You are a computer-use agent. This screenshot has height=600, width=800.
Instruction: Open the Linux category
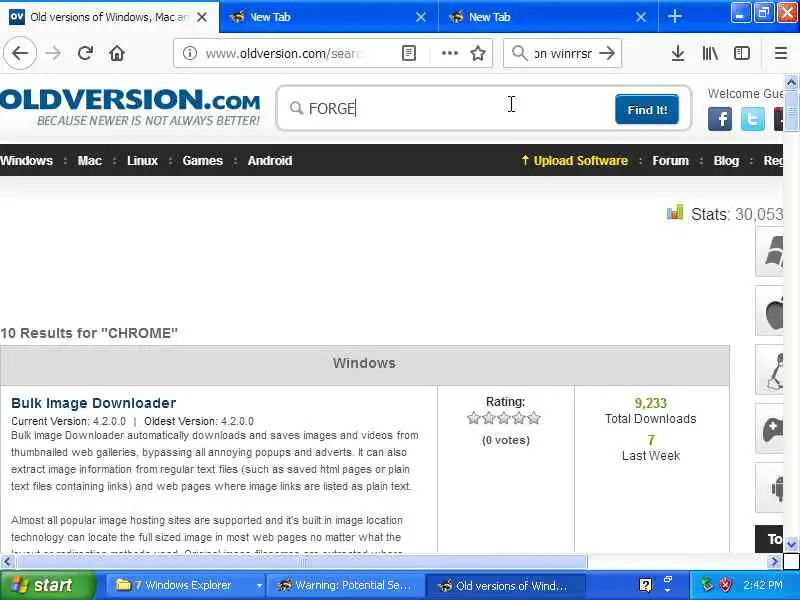click(x=142, y=160)
